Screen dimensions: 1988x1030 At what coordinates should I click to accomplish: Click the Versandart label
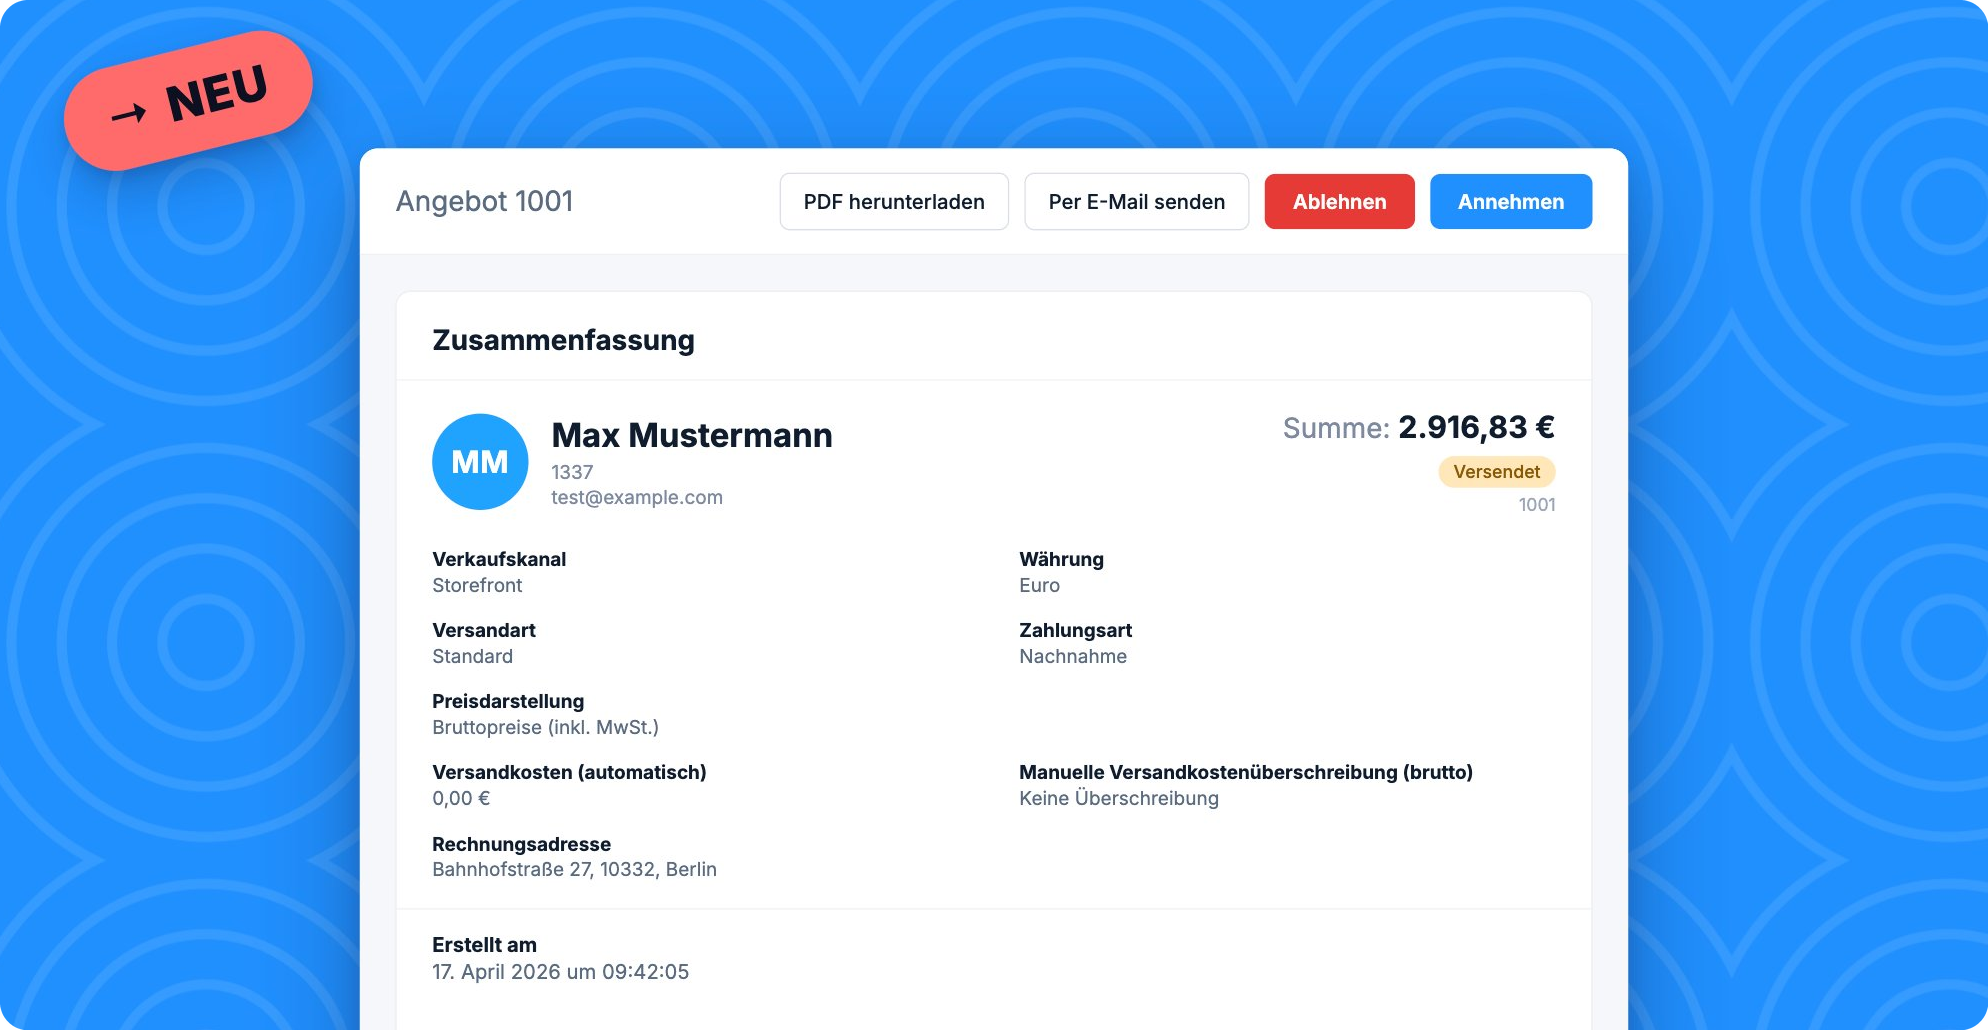[484, 631]
